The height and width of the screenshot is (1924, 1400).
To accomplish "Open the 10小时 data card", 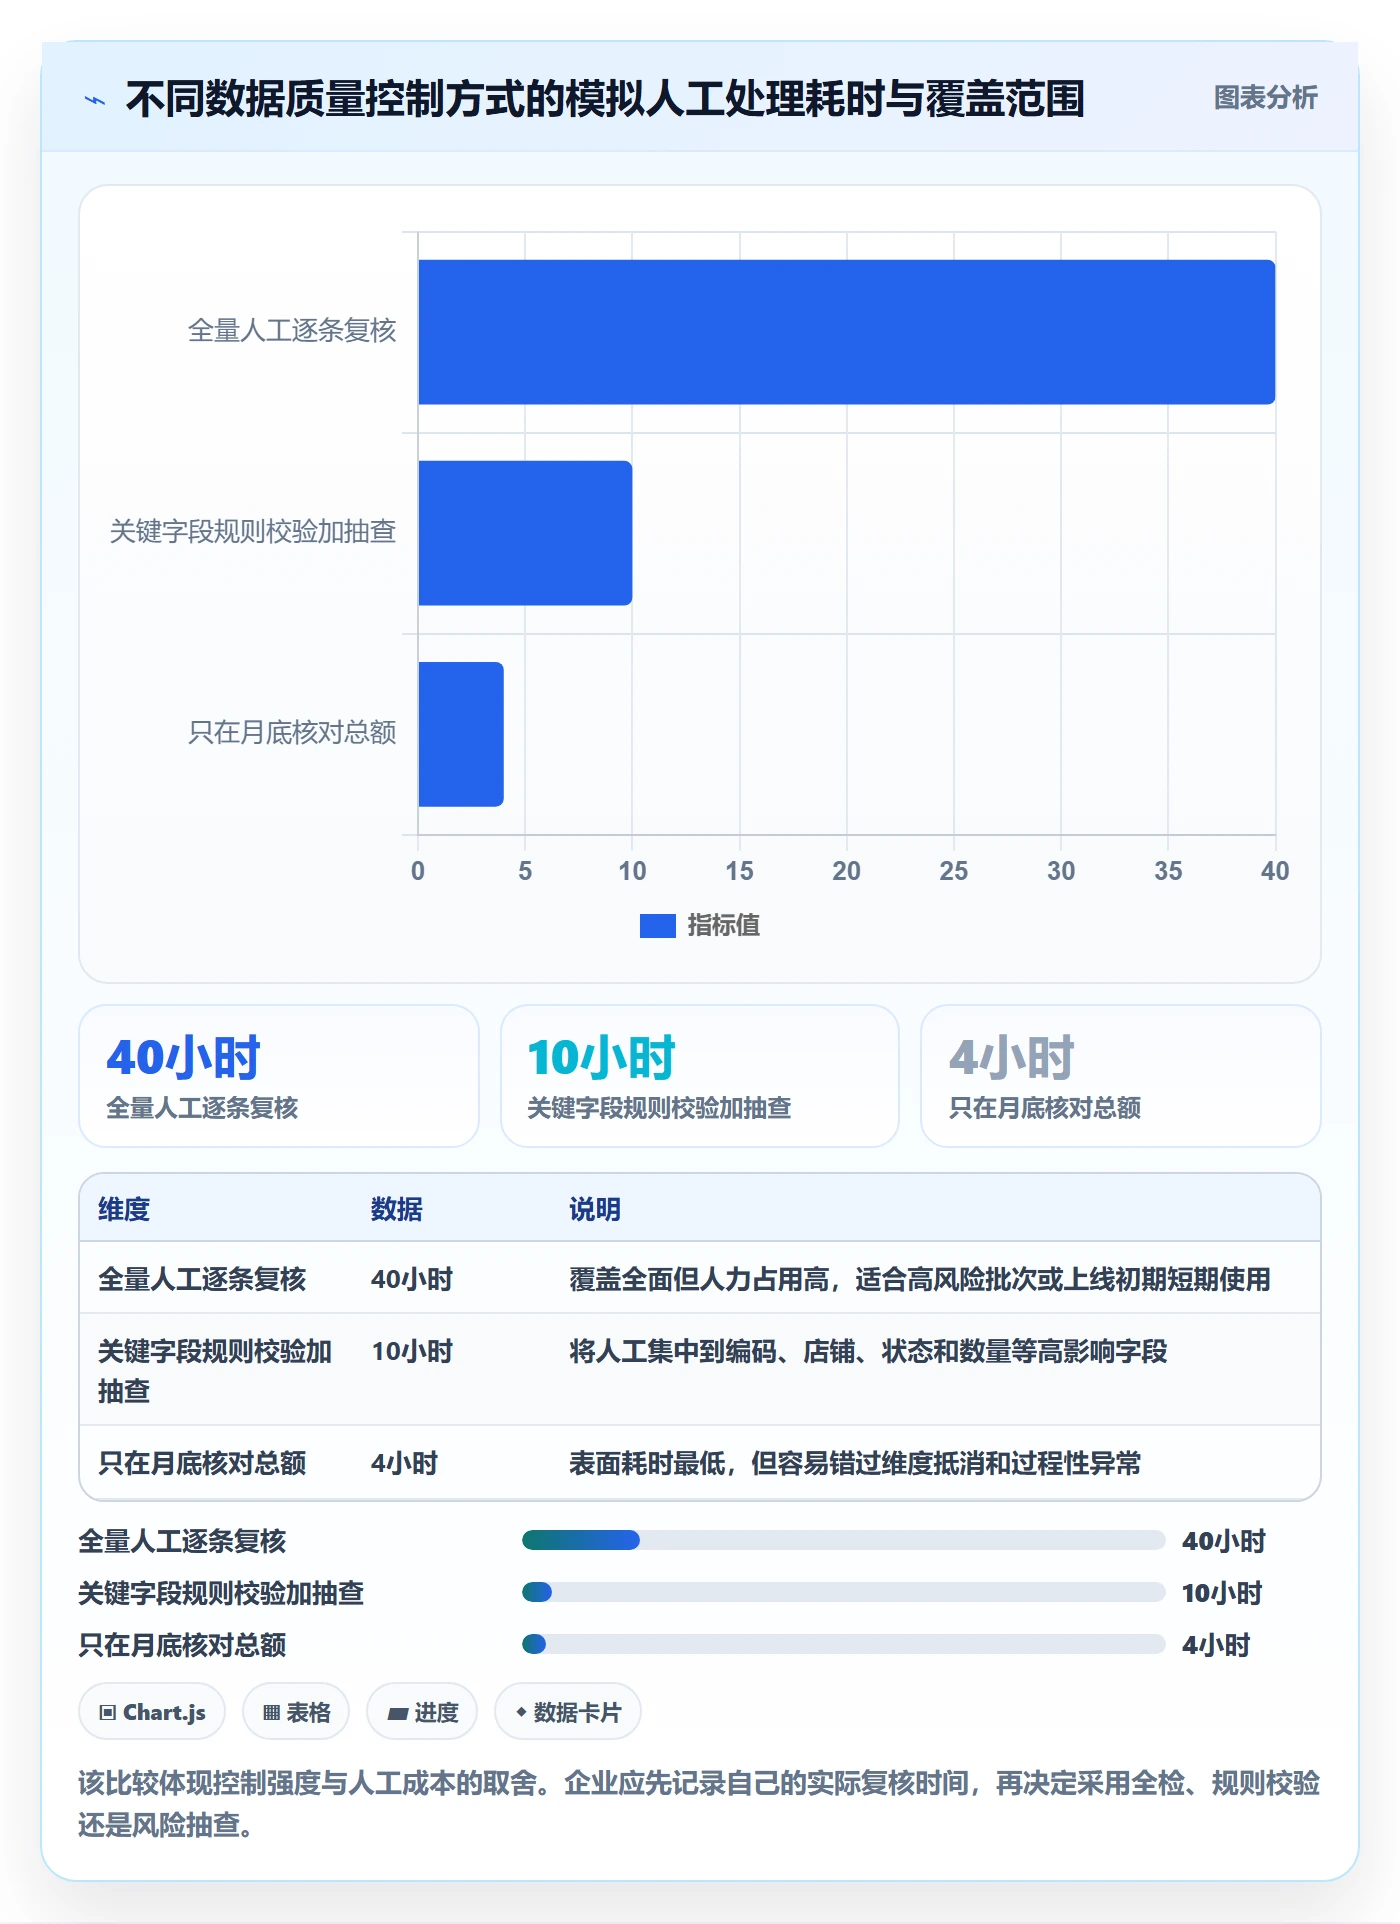I will [700, 1076].
